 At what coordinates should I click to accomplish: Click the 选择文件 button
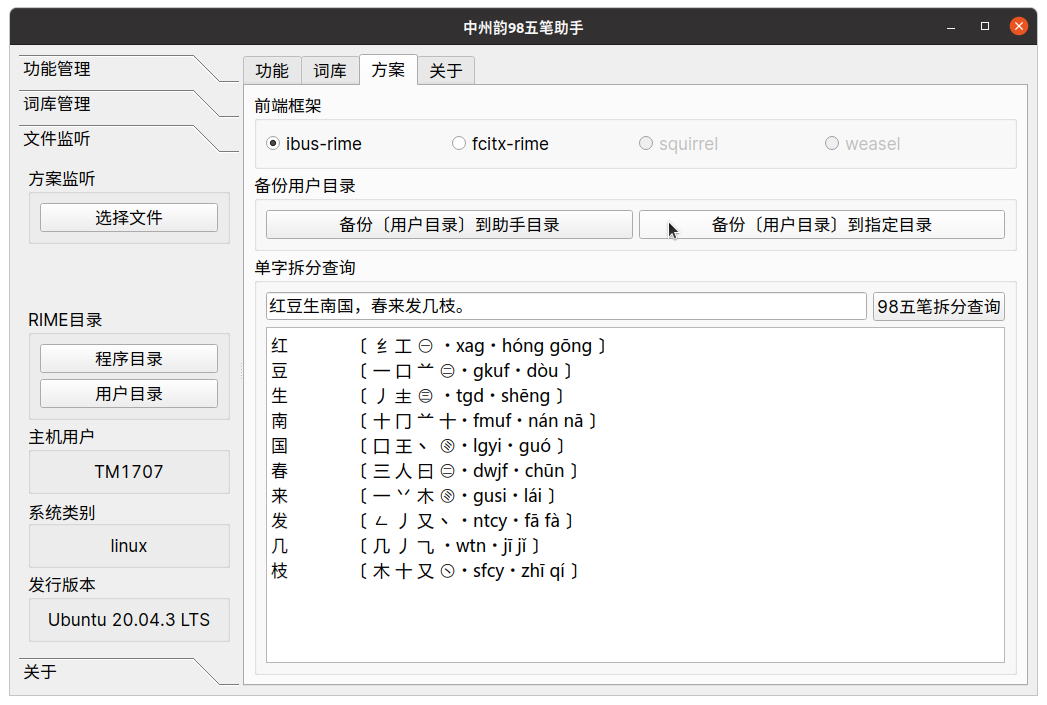coord(129,218)
